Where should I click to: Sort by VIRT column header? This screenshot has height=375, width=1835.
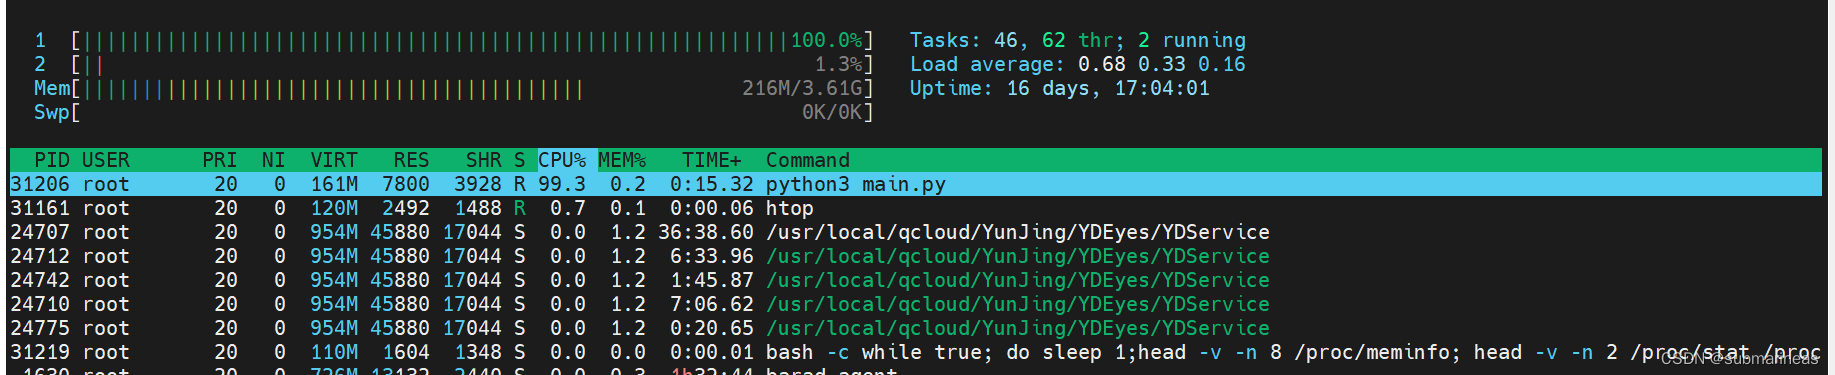(334, 160)
